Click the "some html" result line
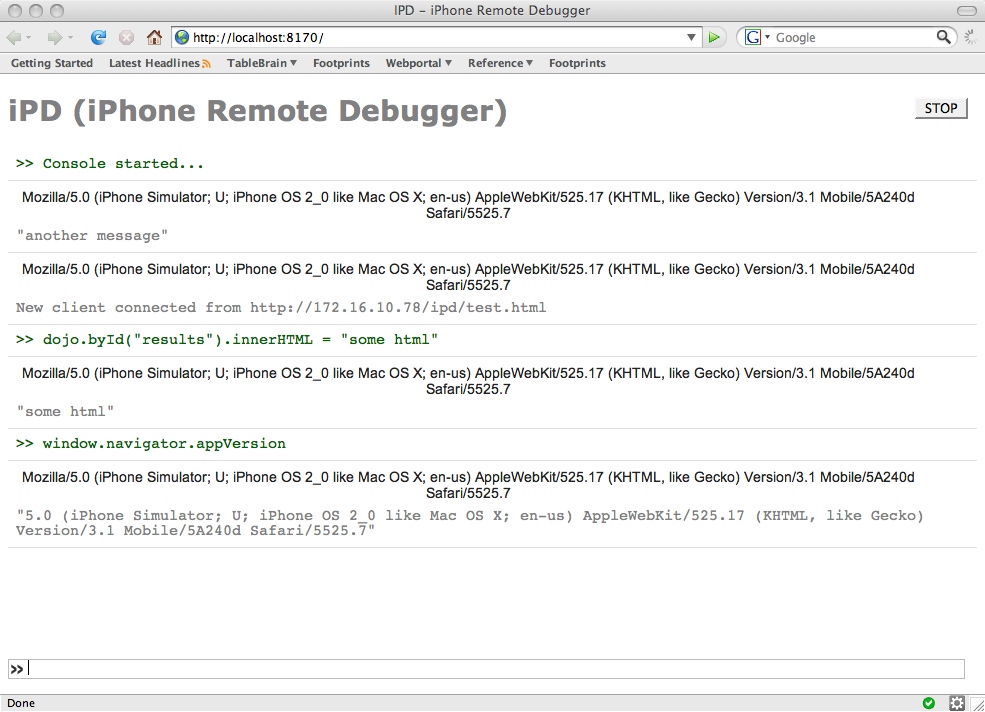 65,412
